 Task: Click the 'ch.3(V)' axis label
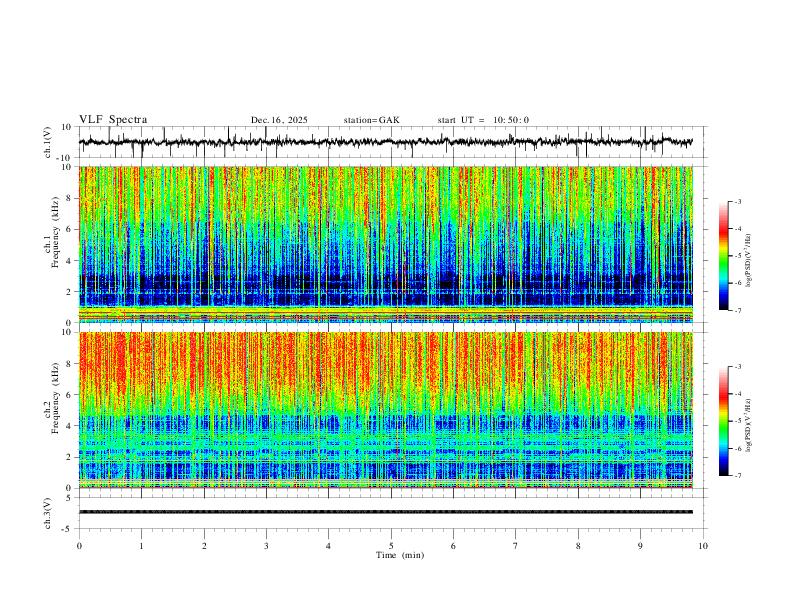point(48,514)
